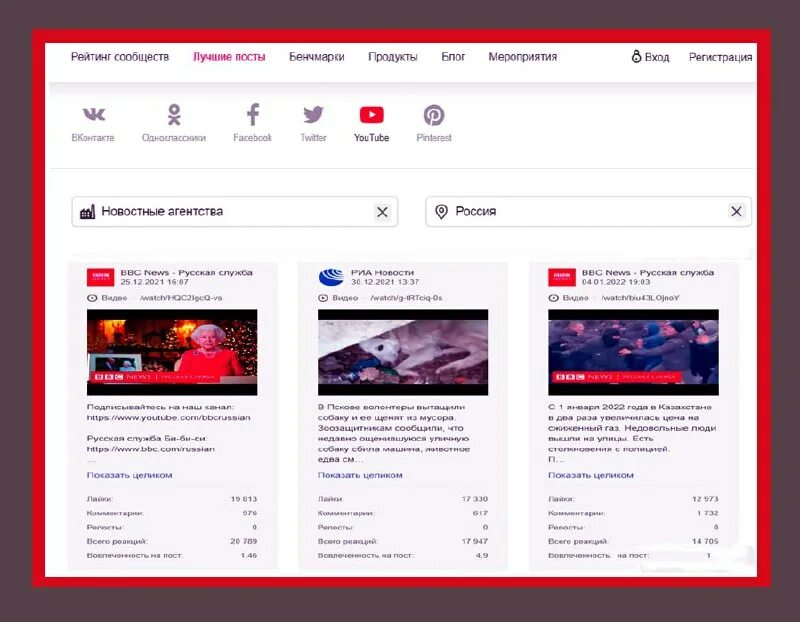Click Видео eye icon on 25.12.2021 post
This screenshot has height=622, width=800.
tap(92, 298)
